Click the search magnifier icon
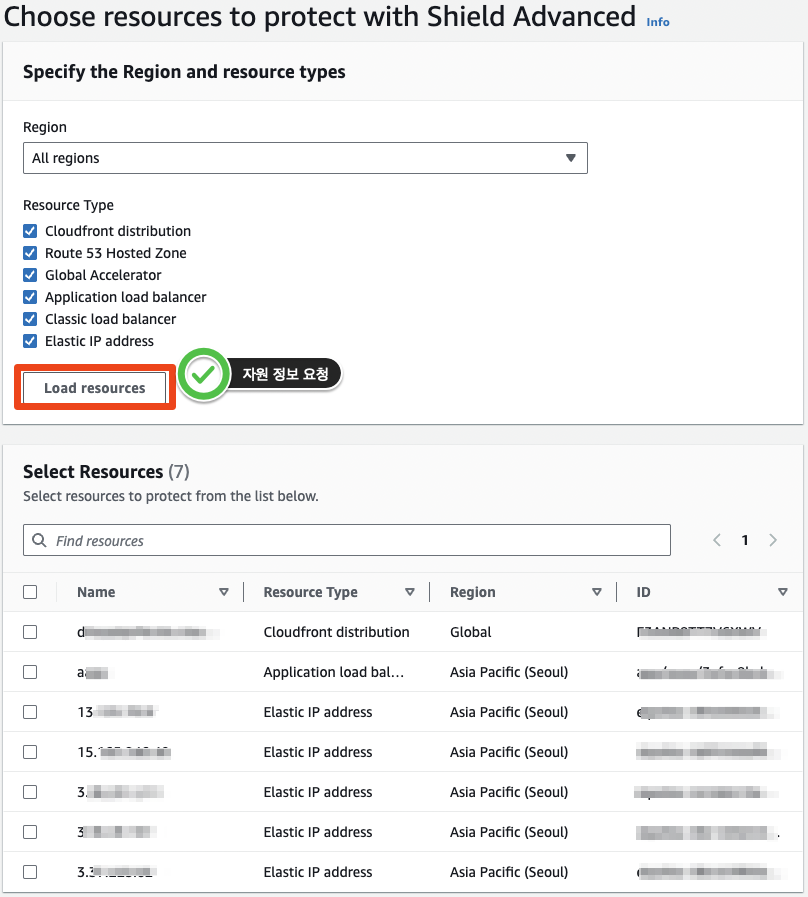The width and height of the screenshot is (808, 897). pos(39,540)
